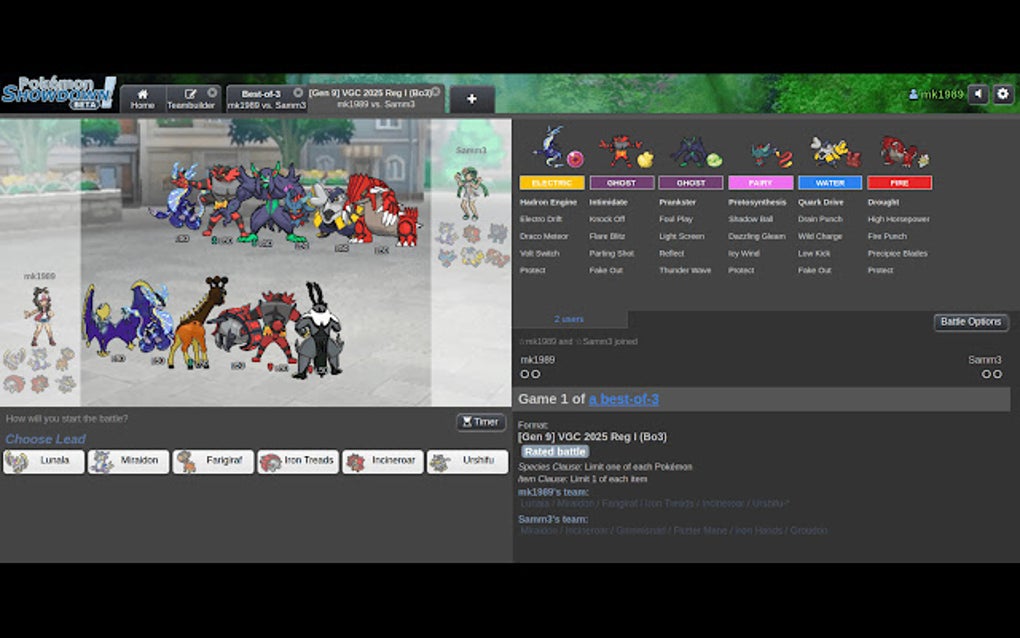The image size is (1020, 638).
Task: Open the settings gear options
Action: coord(1003,94)
